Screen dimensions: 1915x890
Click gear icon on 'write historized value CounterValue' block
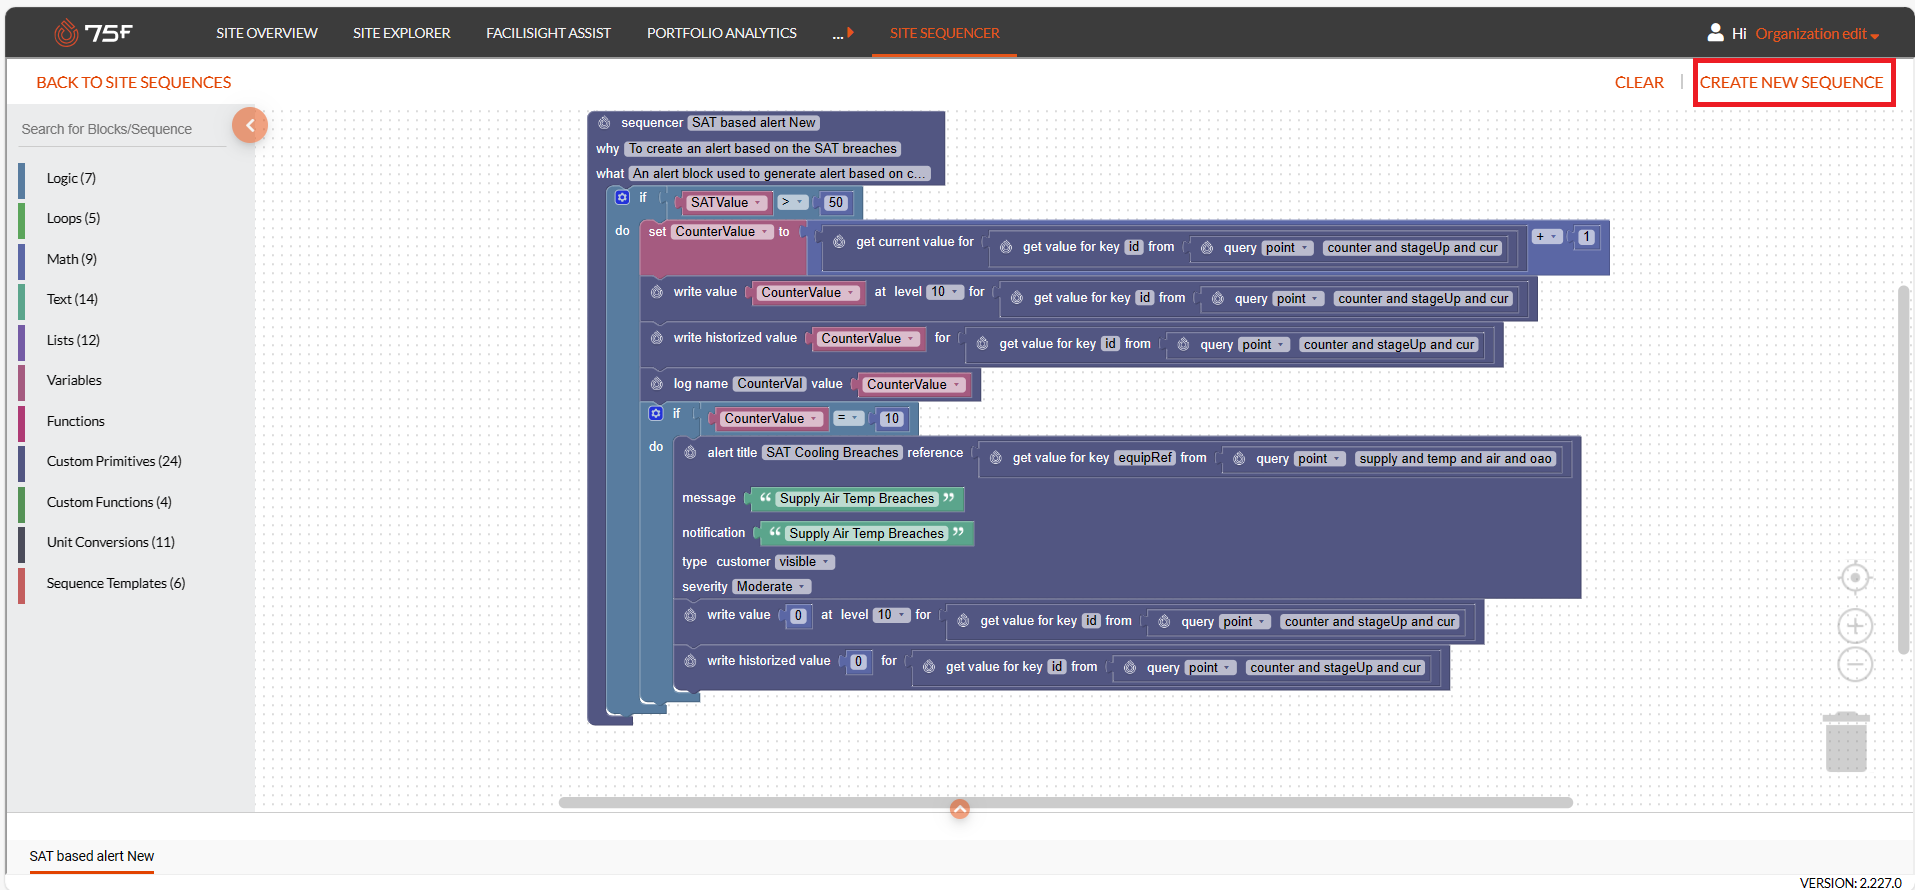(656, 338)
